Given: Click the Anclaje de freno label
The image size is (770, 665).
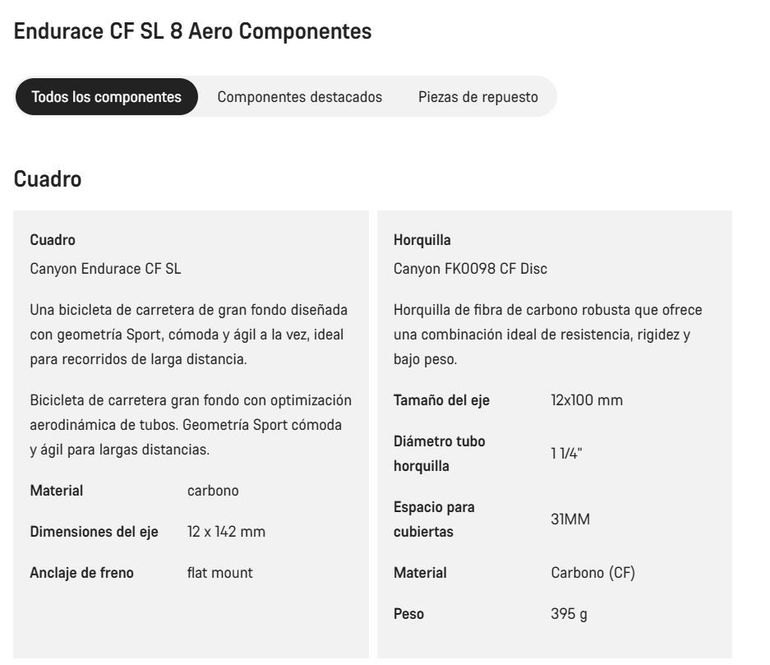Looking at the screenshot, I should click(x=82, y=573).
